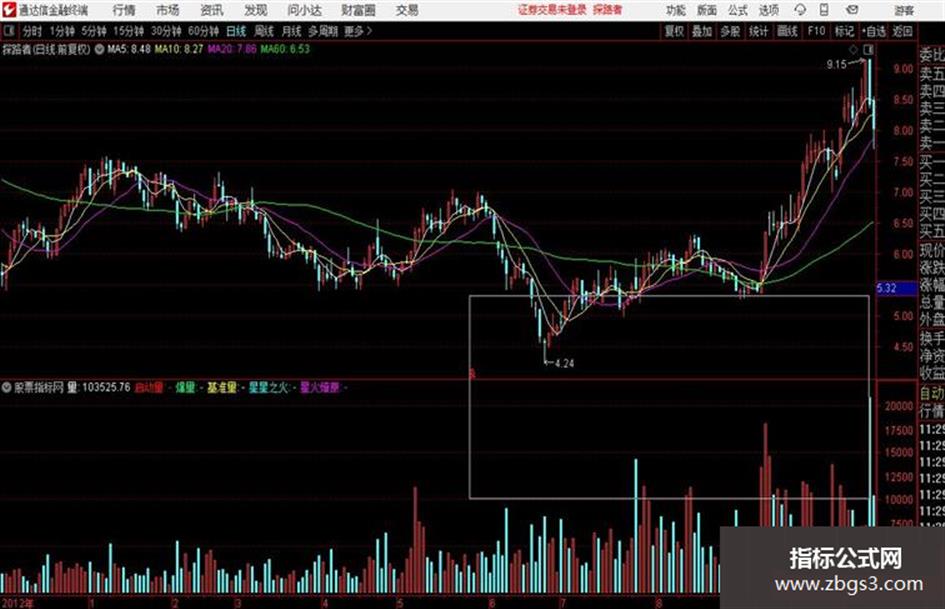Switch to the 15分钟 period tab
Viewport: 945px width, 609px height.
coord(128,31)
